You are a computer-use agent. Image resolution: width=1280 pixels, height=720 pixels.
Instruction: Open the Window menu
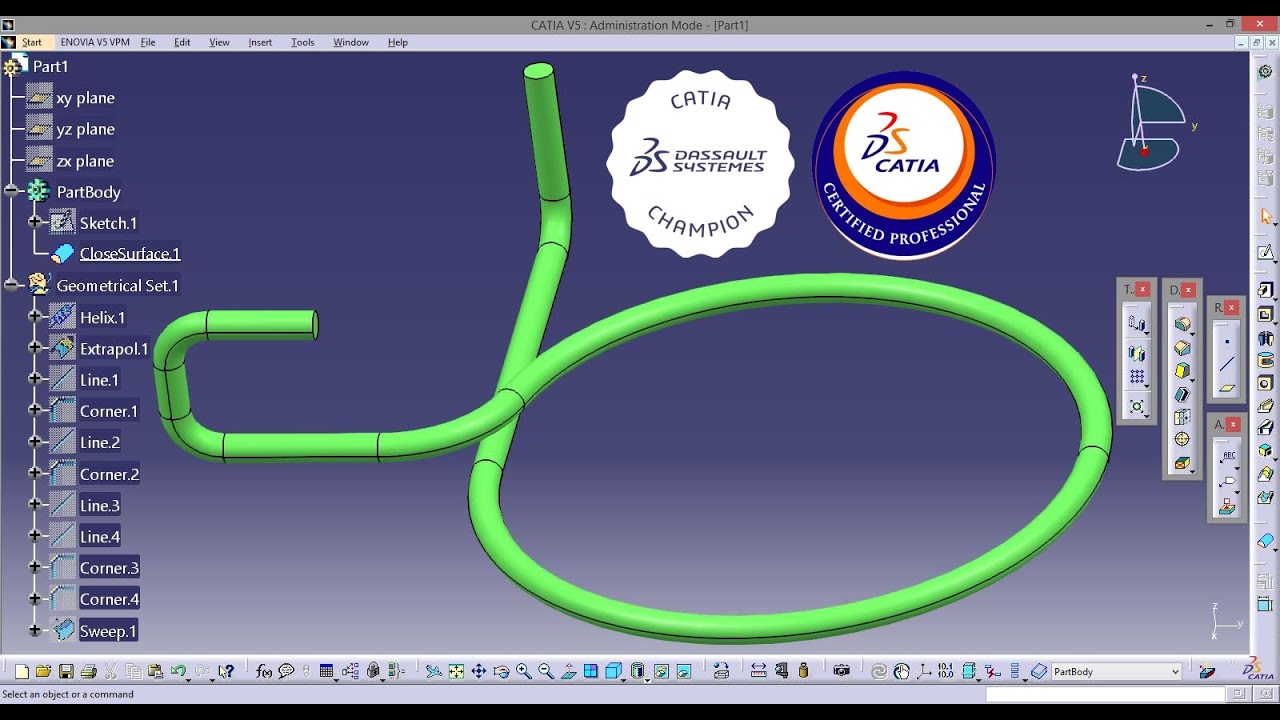coord(351,42)
